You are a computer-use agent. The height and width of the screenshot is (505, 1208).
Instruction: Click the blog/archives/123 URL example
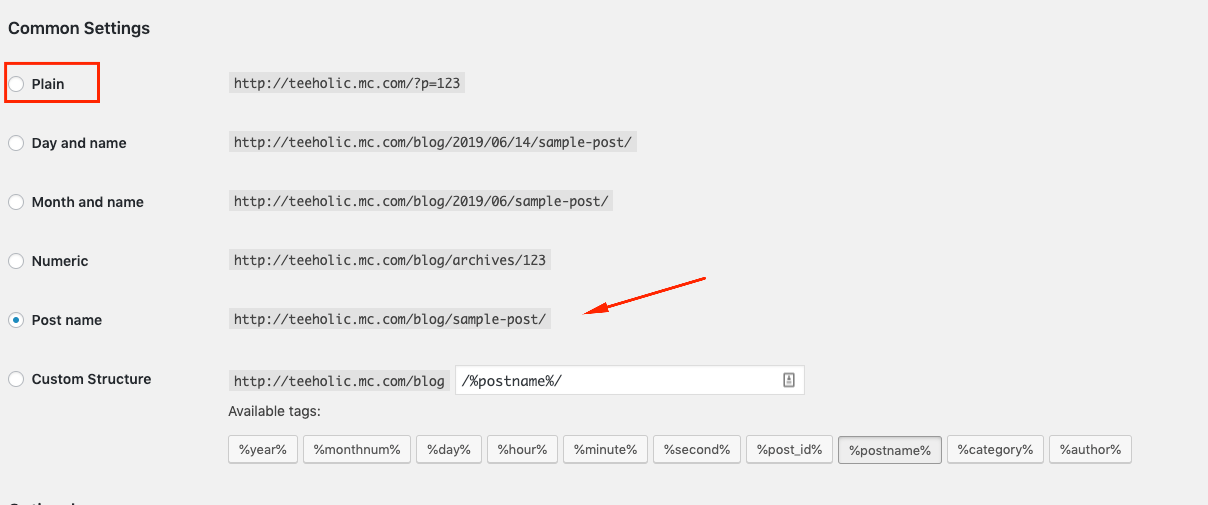(x=390, y=261)
